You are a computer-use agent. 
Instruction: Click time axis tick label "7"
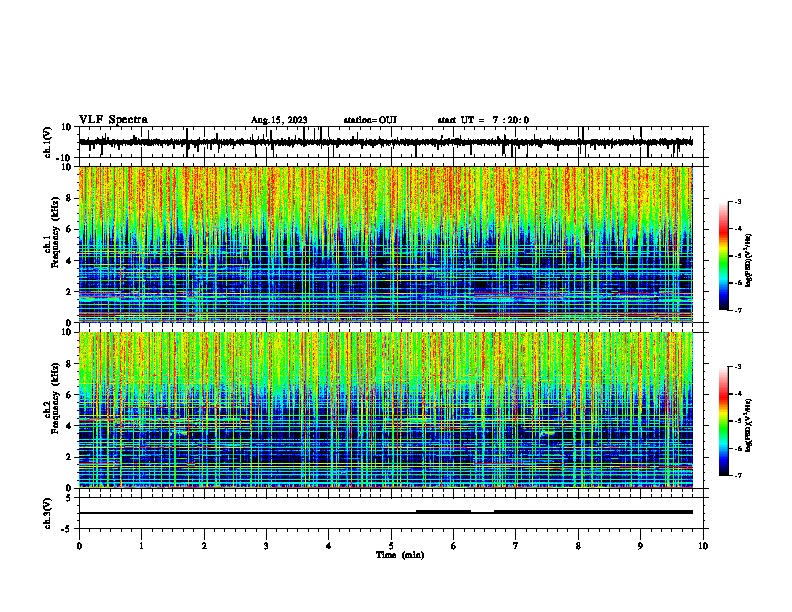(x=516, y=546)
